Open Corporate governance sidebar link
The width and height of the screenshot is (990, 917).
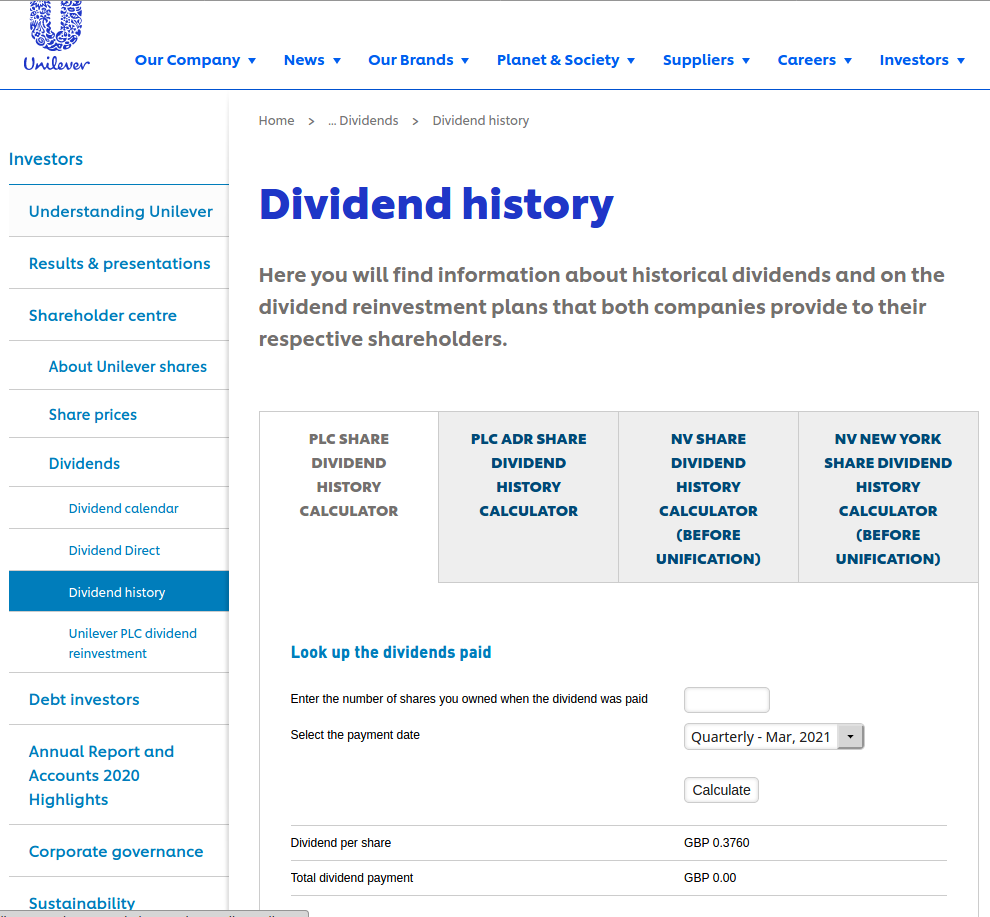(x=116, y=851)
